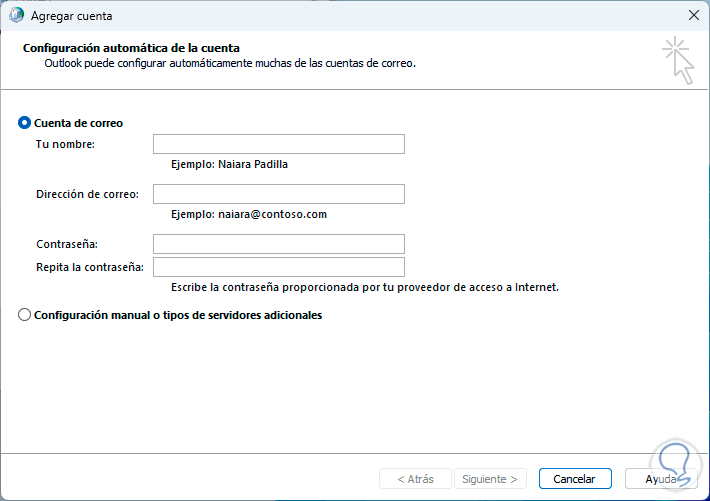Screen dimensions: 710x501
Task: Close the Agregar cuenta dialog
Action: pyautogui.click(x=692, y=16)
